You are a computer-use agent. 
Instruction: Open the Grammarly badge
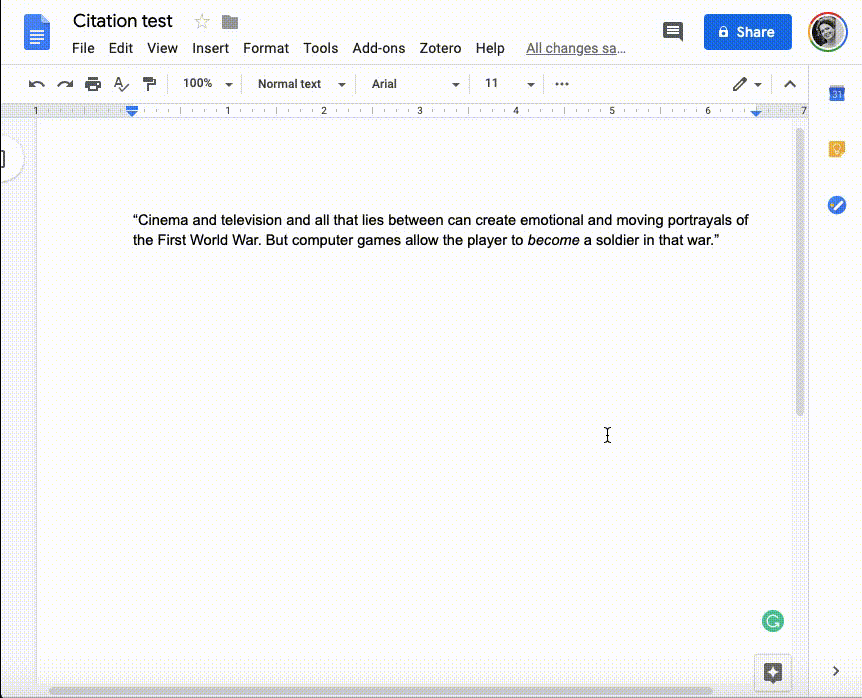[772, 621]
